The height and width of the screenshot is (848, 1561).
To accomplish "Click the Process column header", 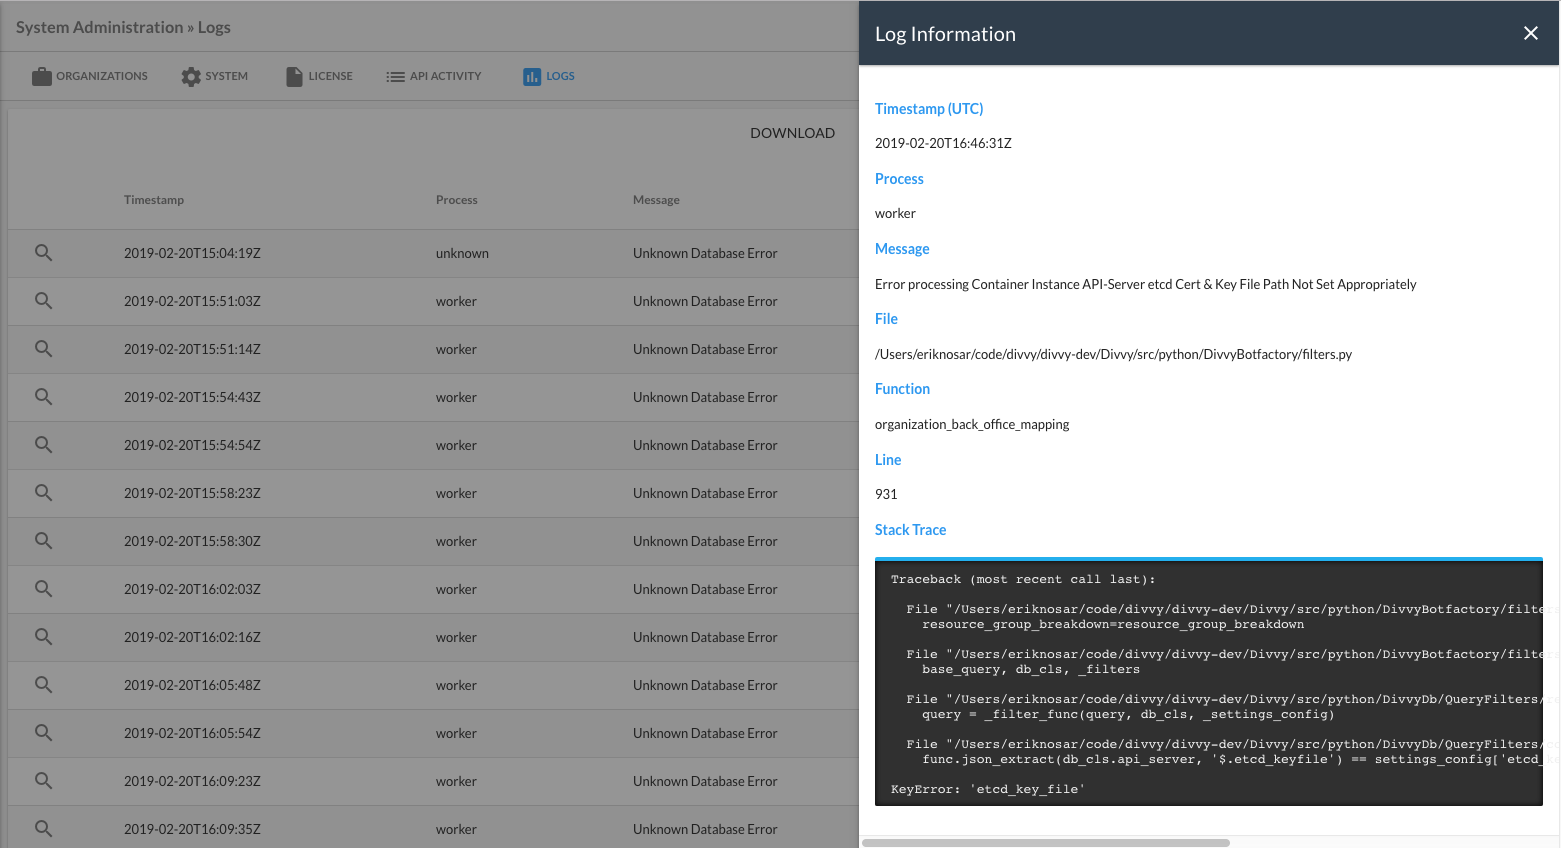I will point(456,200).
